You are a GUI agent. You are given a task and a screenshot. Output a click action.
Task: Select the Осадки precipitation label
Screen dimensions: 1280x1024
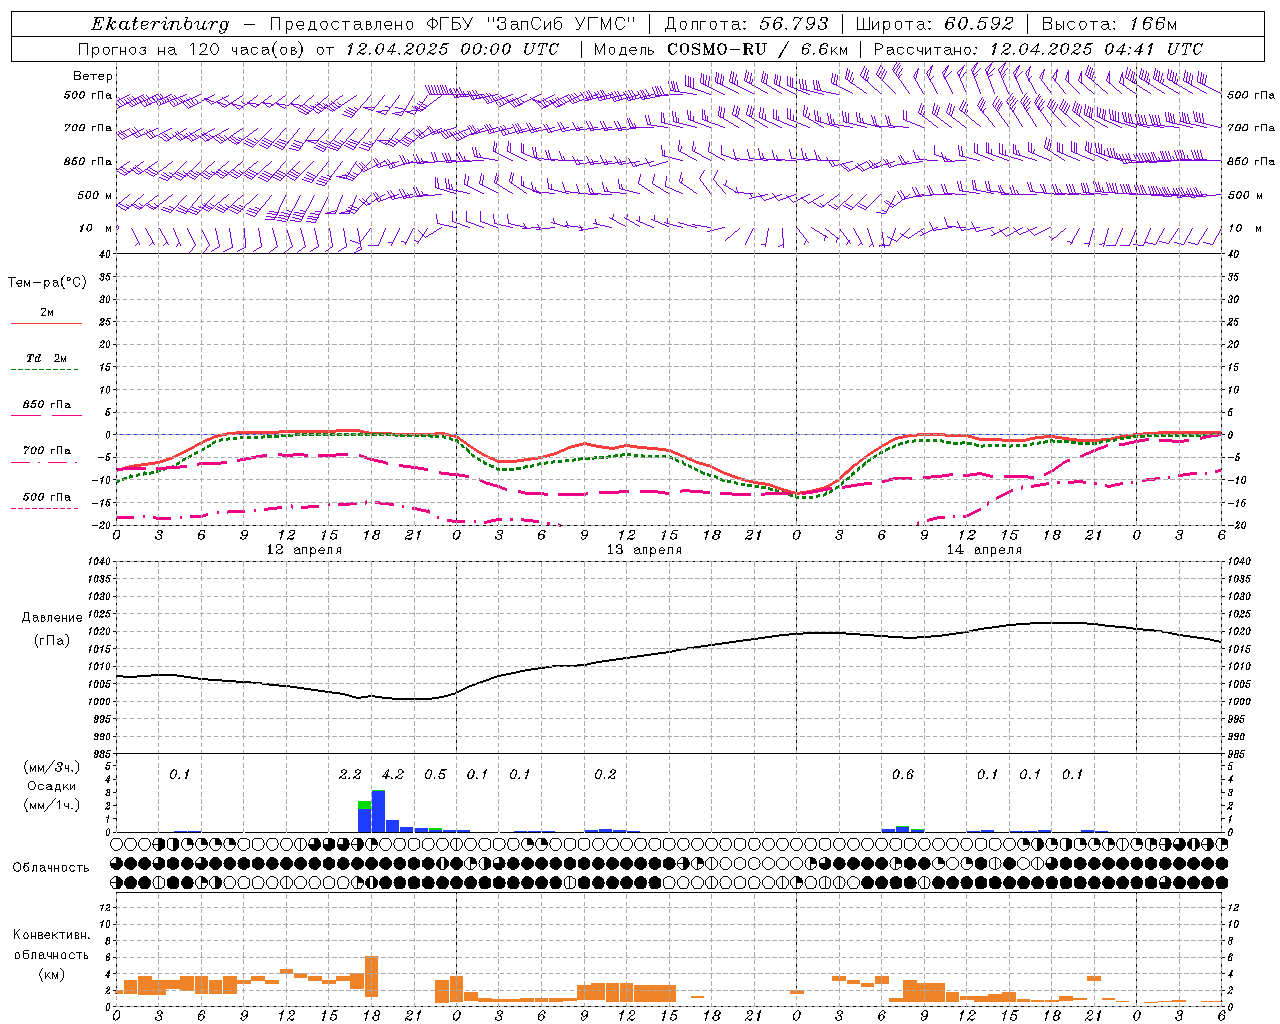[x=52, y=786]
